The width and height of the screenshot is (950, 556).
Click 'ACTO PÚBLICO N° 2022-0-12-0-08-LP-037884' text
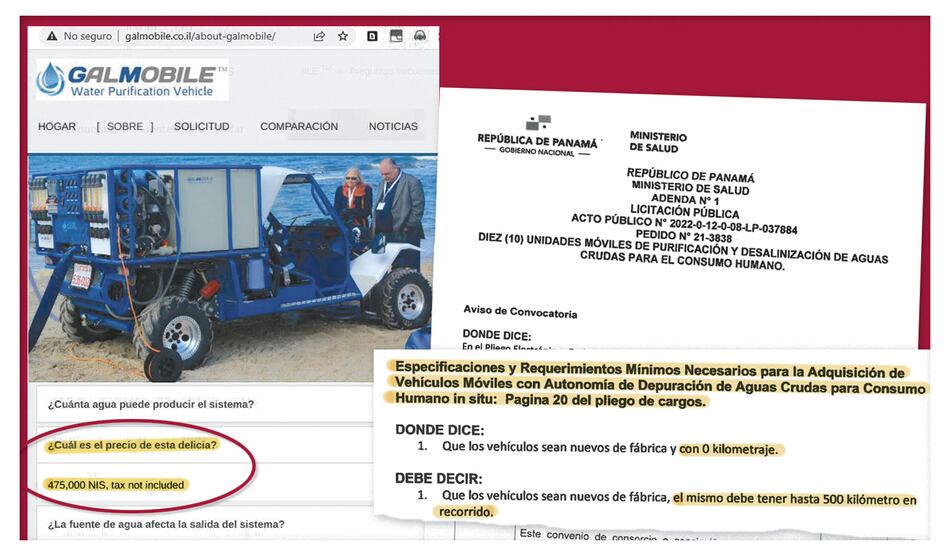684,223
